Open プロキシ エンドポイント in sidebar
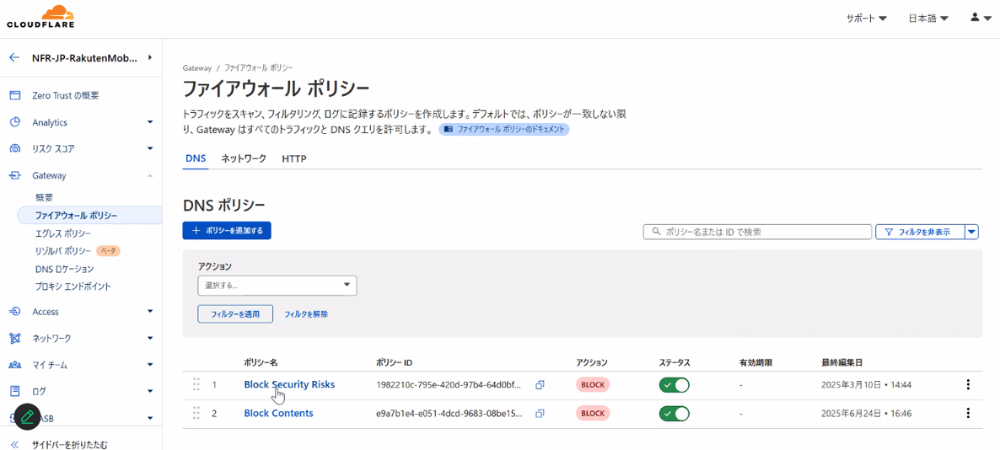Screen dimensions: 1000x450 73,287
